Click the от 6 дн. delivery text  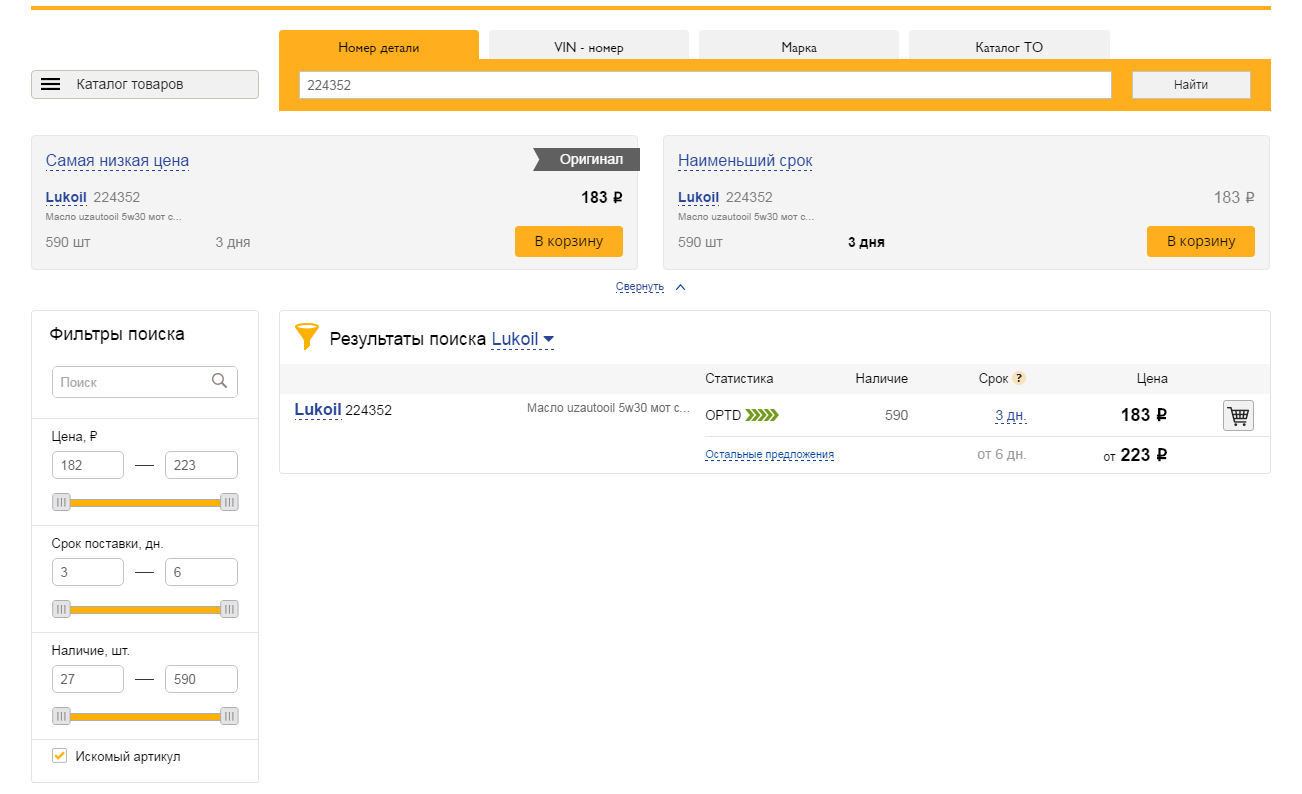click(x=1001, y=454)
